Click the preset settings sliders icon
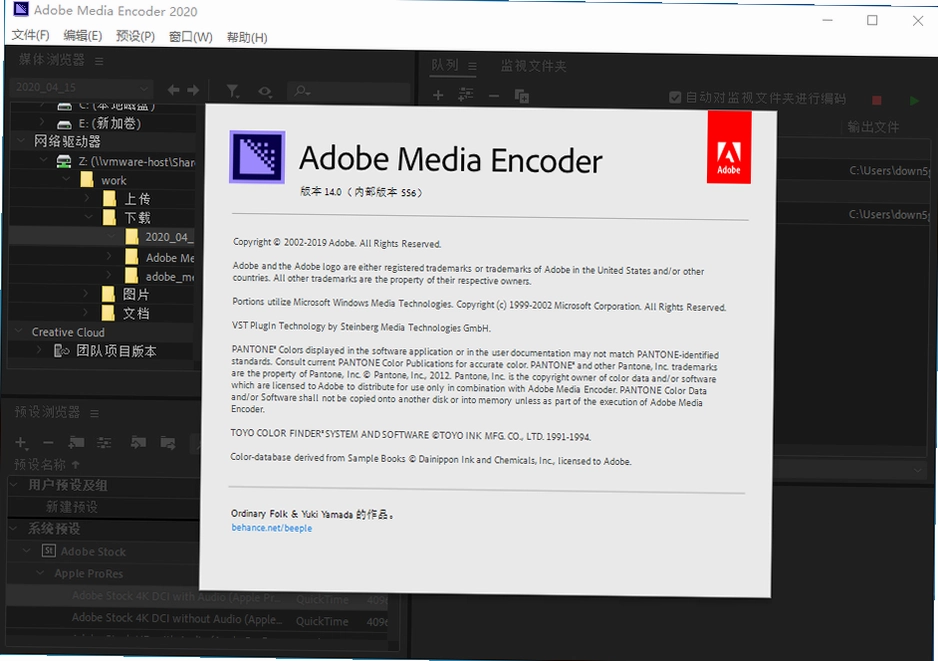Image resolution: width=938 pixels, height=661 pixels. click(104, 443)
